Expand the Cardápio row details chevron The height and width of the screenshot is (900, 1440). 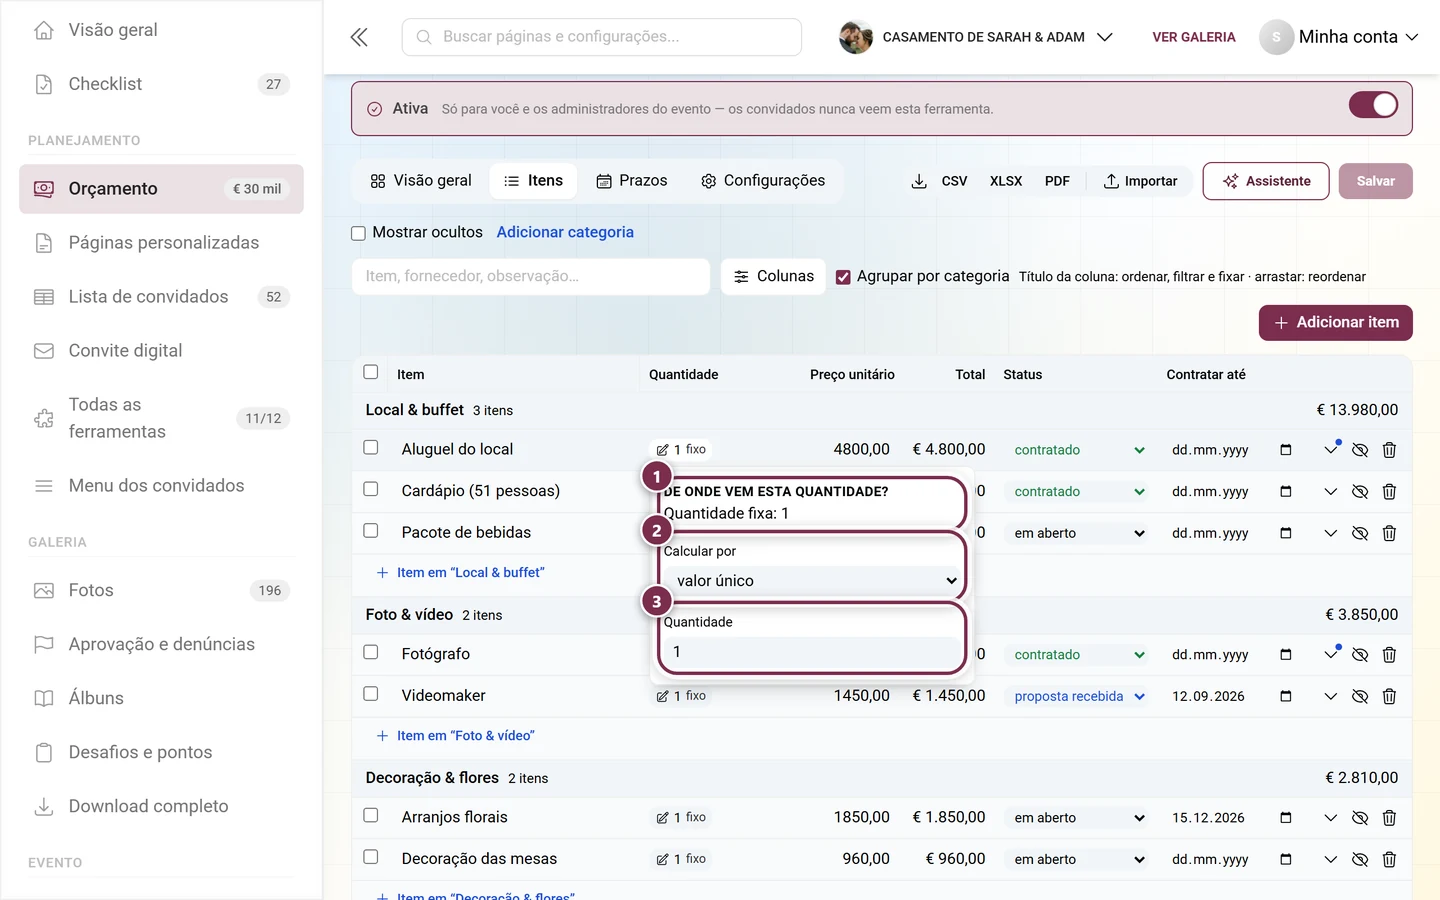click(x=1330, y=492)
